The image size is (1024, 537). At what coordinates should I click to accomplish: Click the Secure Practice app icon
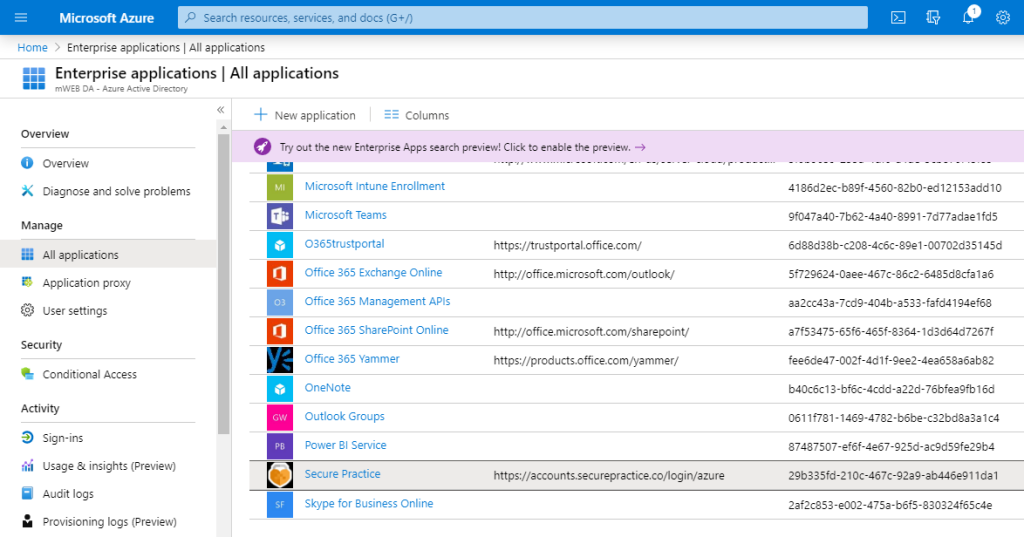279,475
